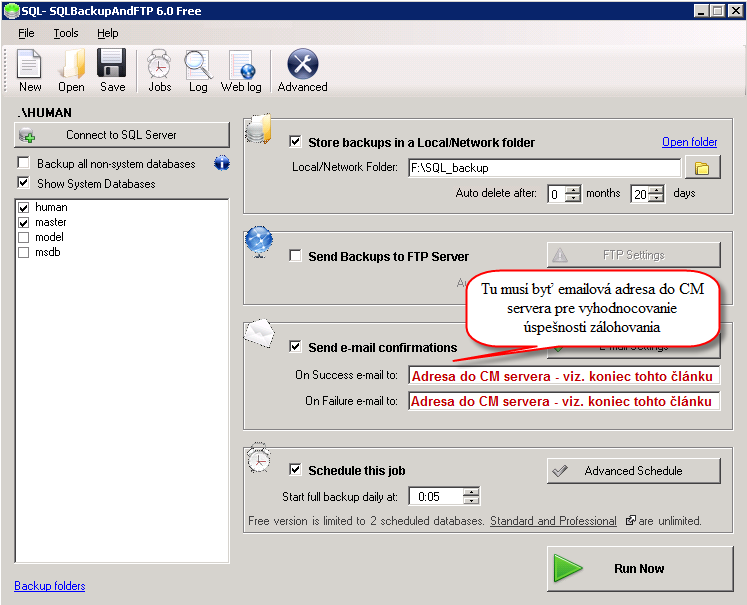Uncheck the human database
The height and width of the screenshot is (605, 747).
[23, 207]
